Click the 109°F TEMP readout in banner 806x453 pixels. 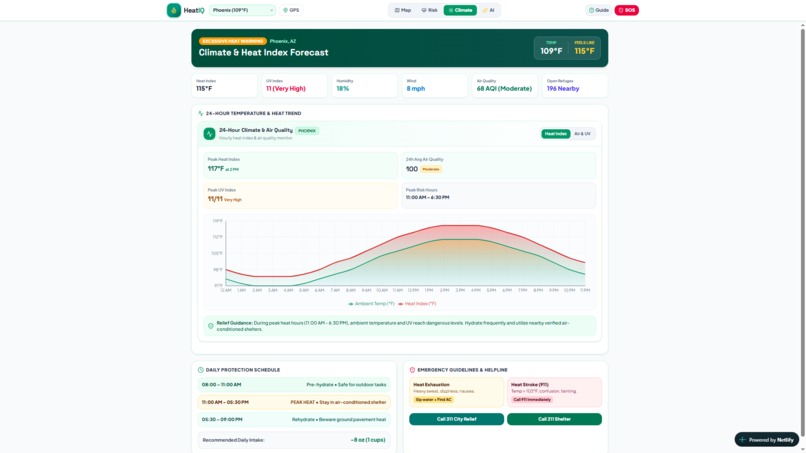tap(551, 48)
